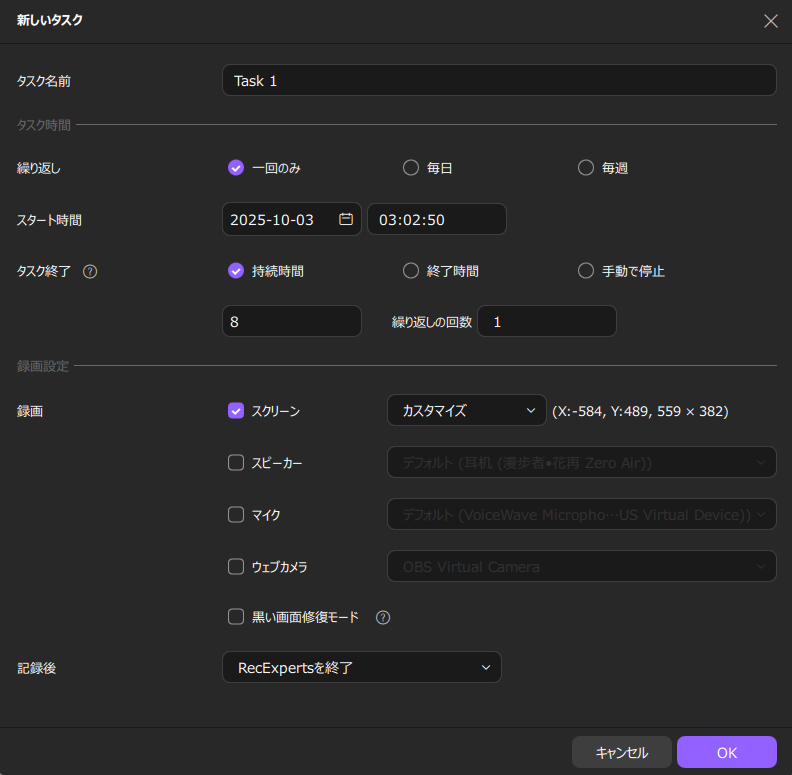Click the OK button
This screenshot has width=792, height=775.
click(x=726, y=752)
